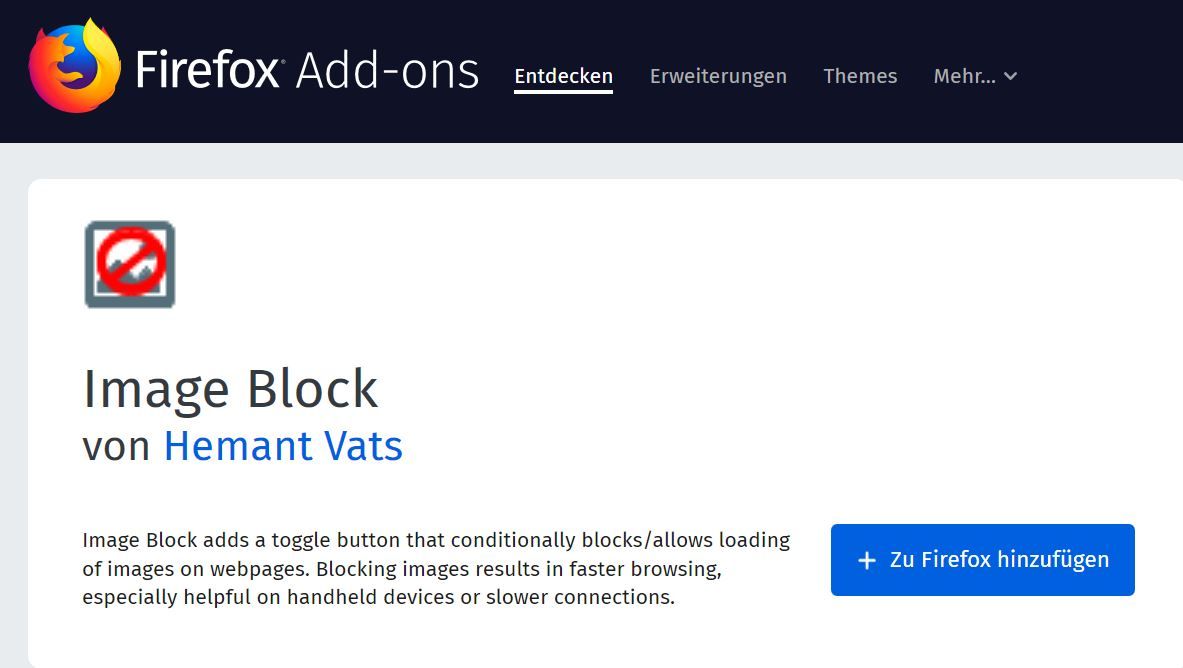Screen dimensions: 1183x668
Task: Click the Firefox Add-ons site title
Action: tap(308, 70)
